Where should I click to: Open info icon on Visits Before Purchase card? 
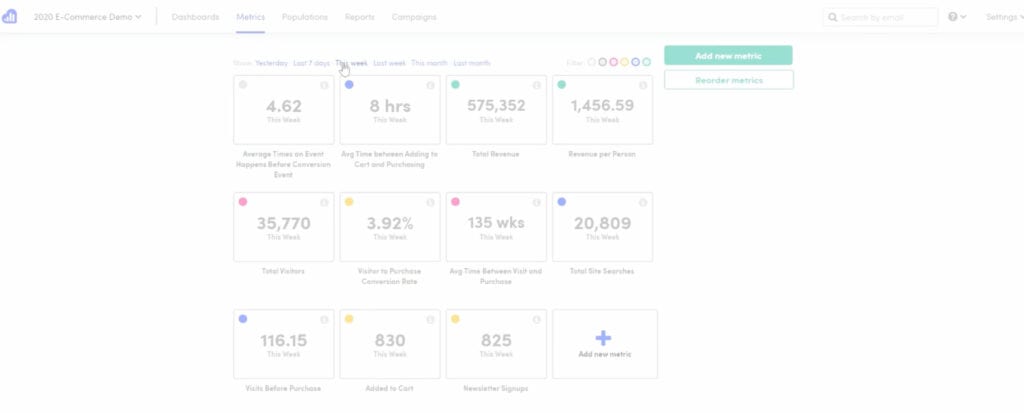324,320
